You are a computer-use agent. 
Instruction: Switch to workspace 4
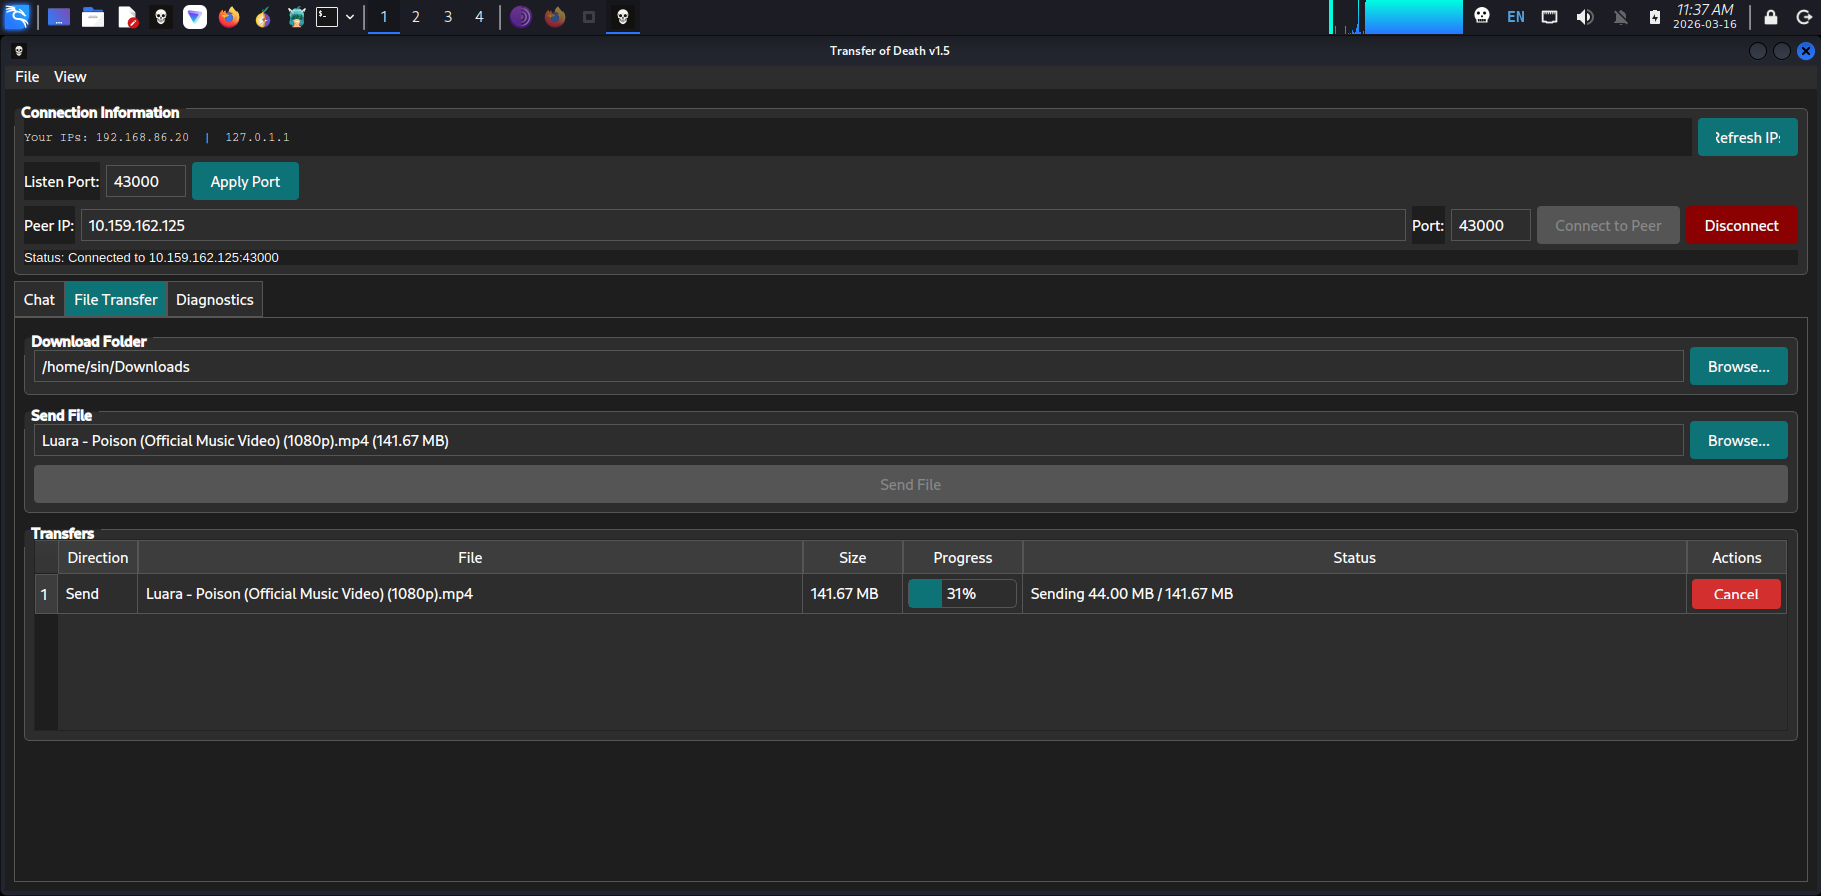point(479,17)
